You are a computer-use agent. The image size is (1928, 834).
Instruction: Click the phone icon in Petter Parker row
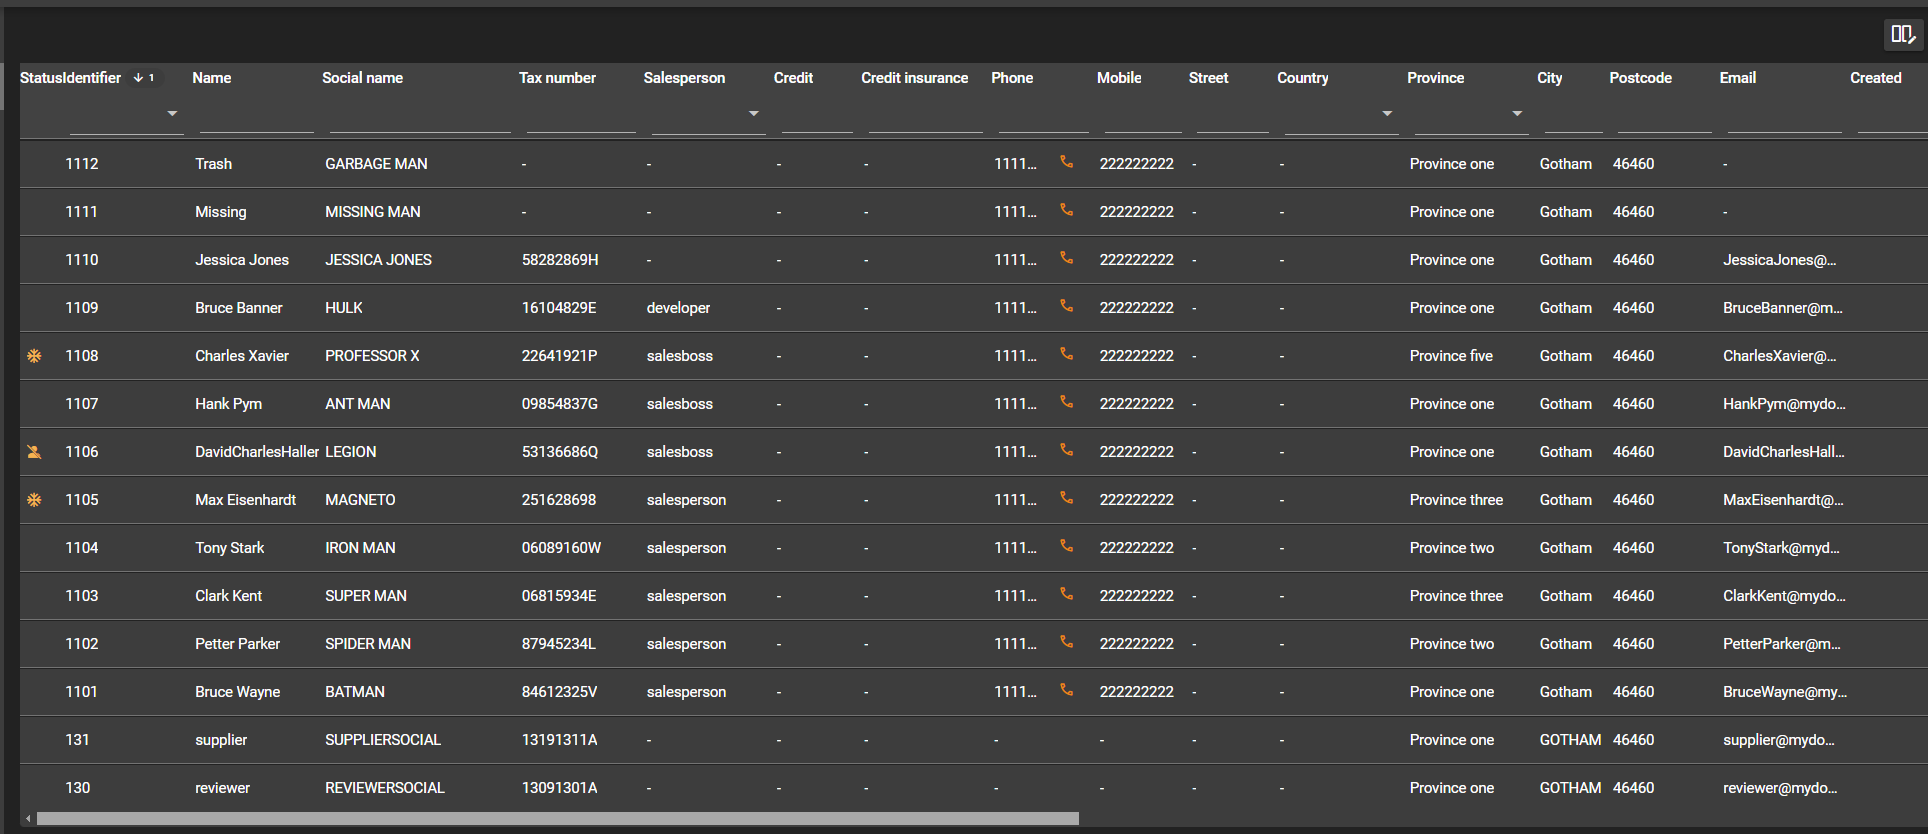tap(1067, 642)
